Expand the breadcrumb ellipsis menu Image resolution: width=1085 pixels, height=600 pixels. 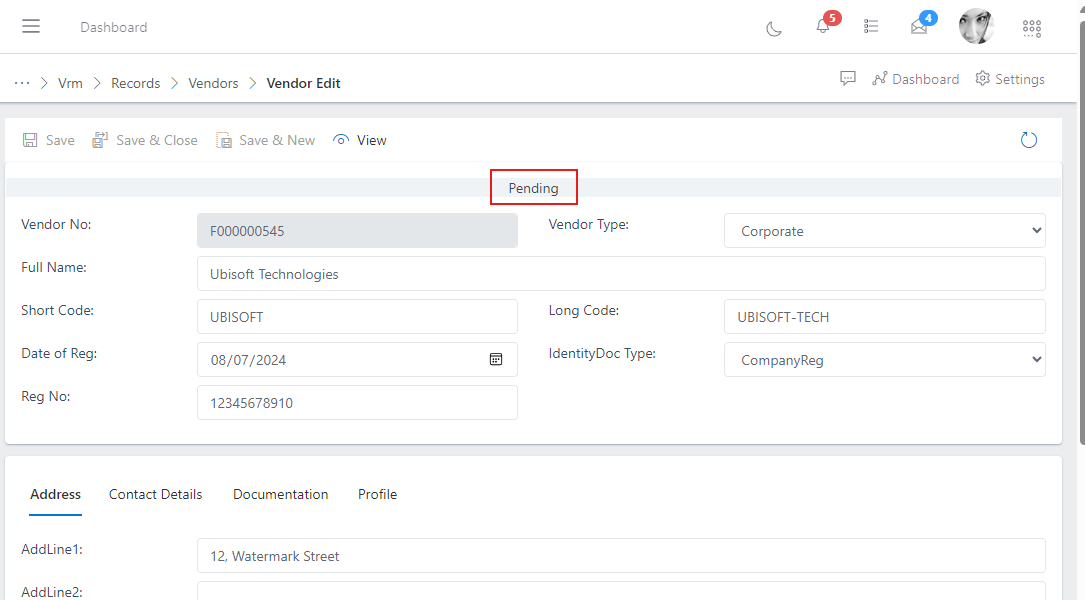click(22, 82)
